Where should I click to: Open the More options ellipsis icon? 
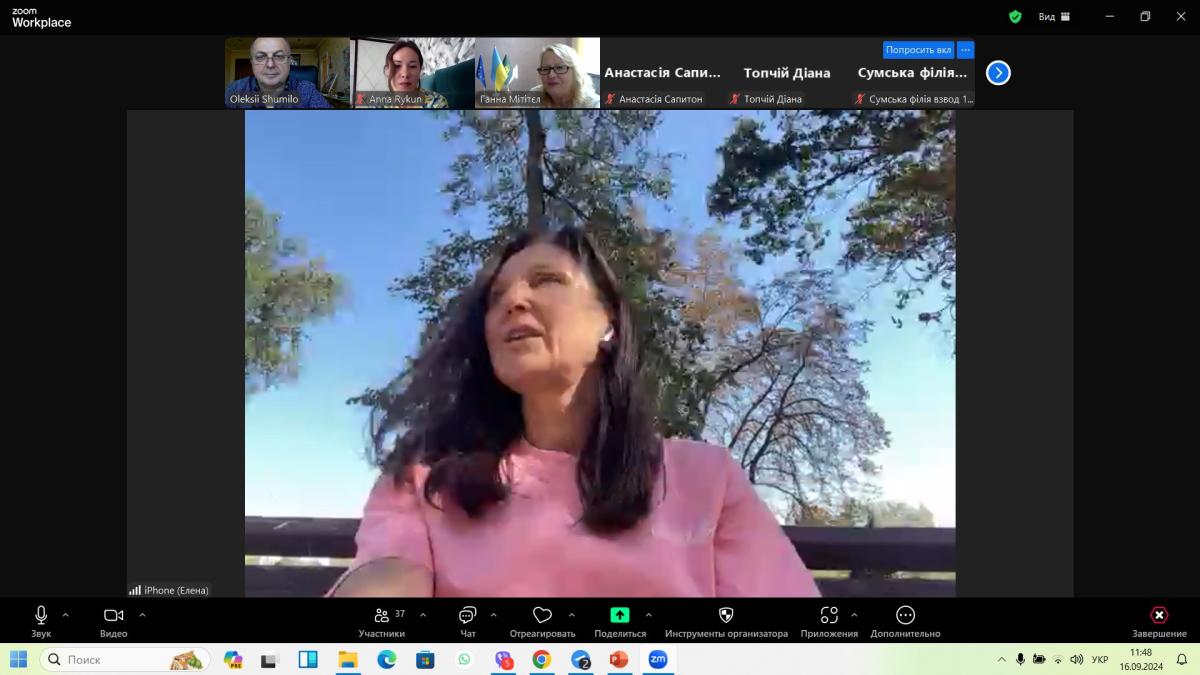pyautogui.click(x=905, y=616)
